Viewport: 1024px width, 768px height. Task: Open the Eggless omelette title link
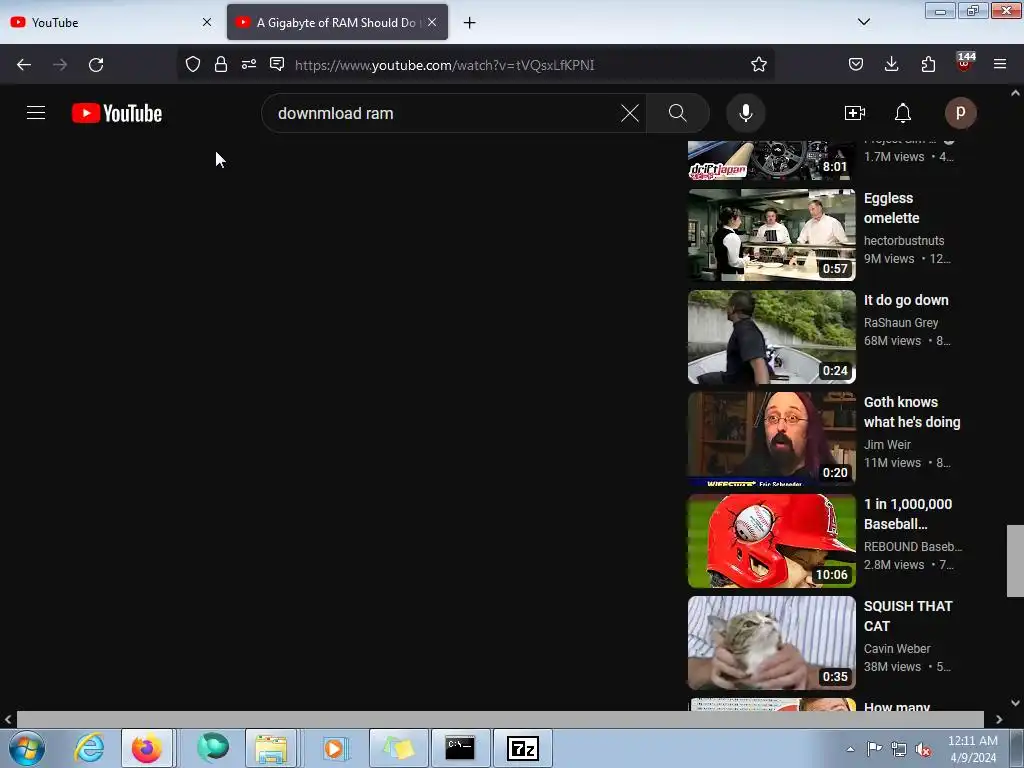click(x=891, y=208)
